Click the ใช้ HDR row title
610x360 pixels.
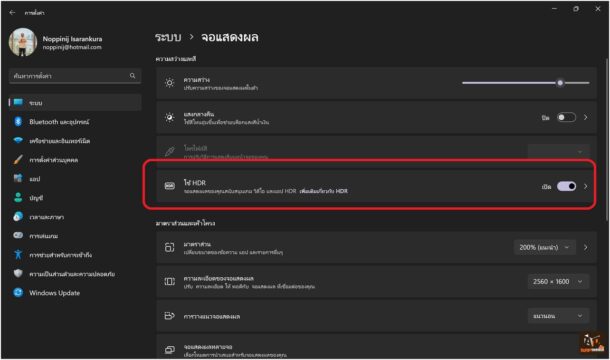195,183
